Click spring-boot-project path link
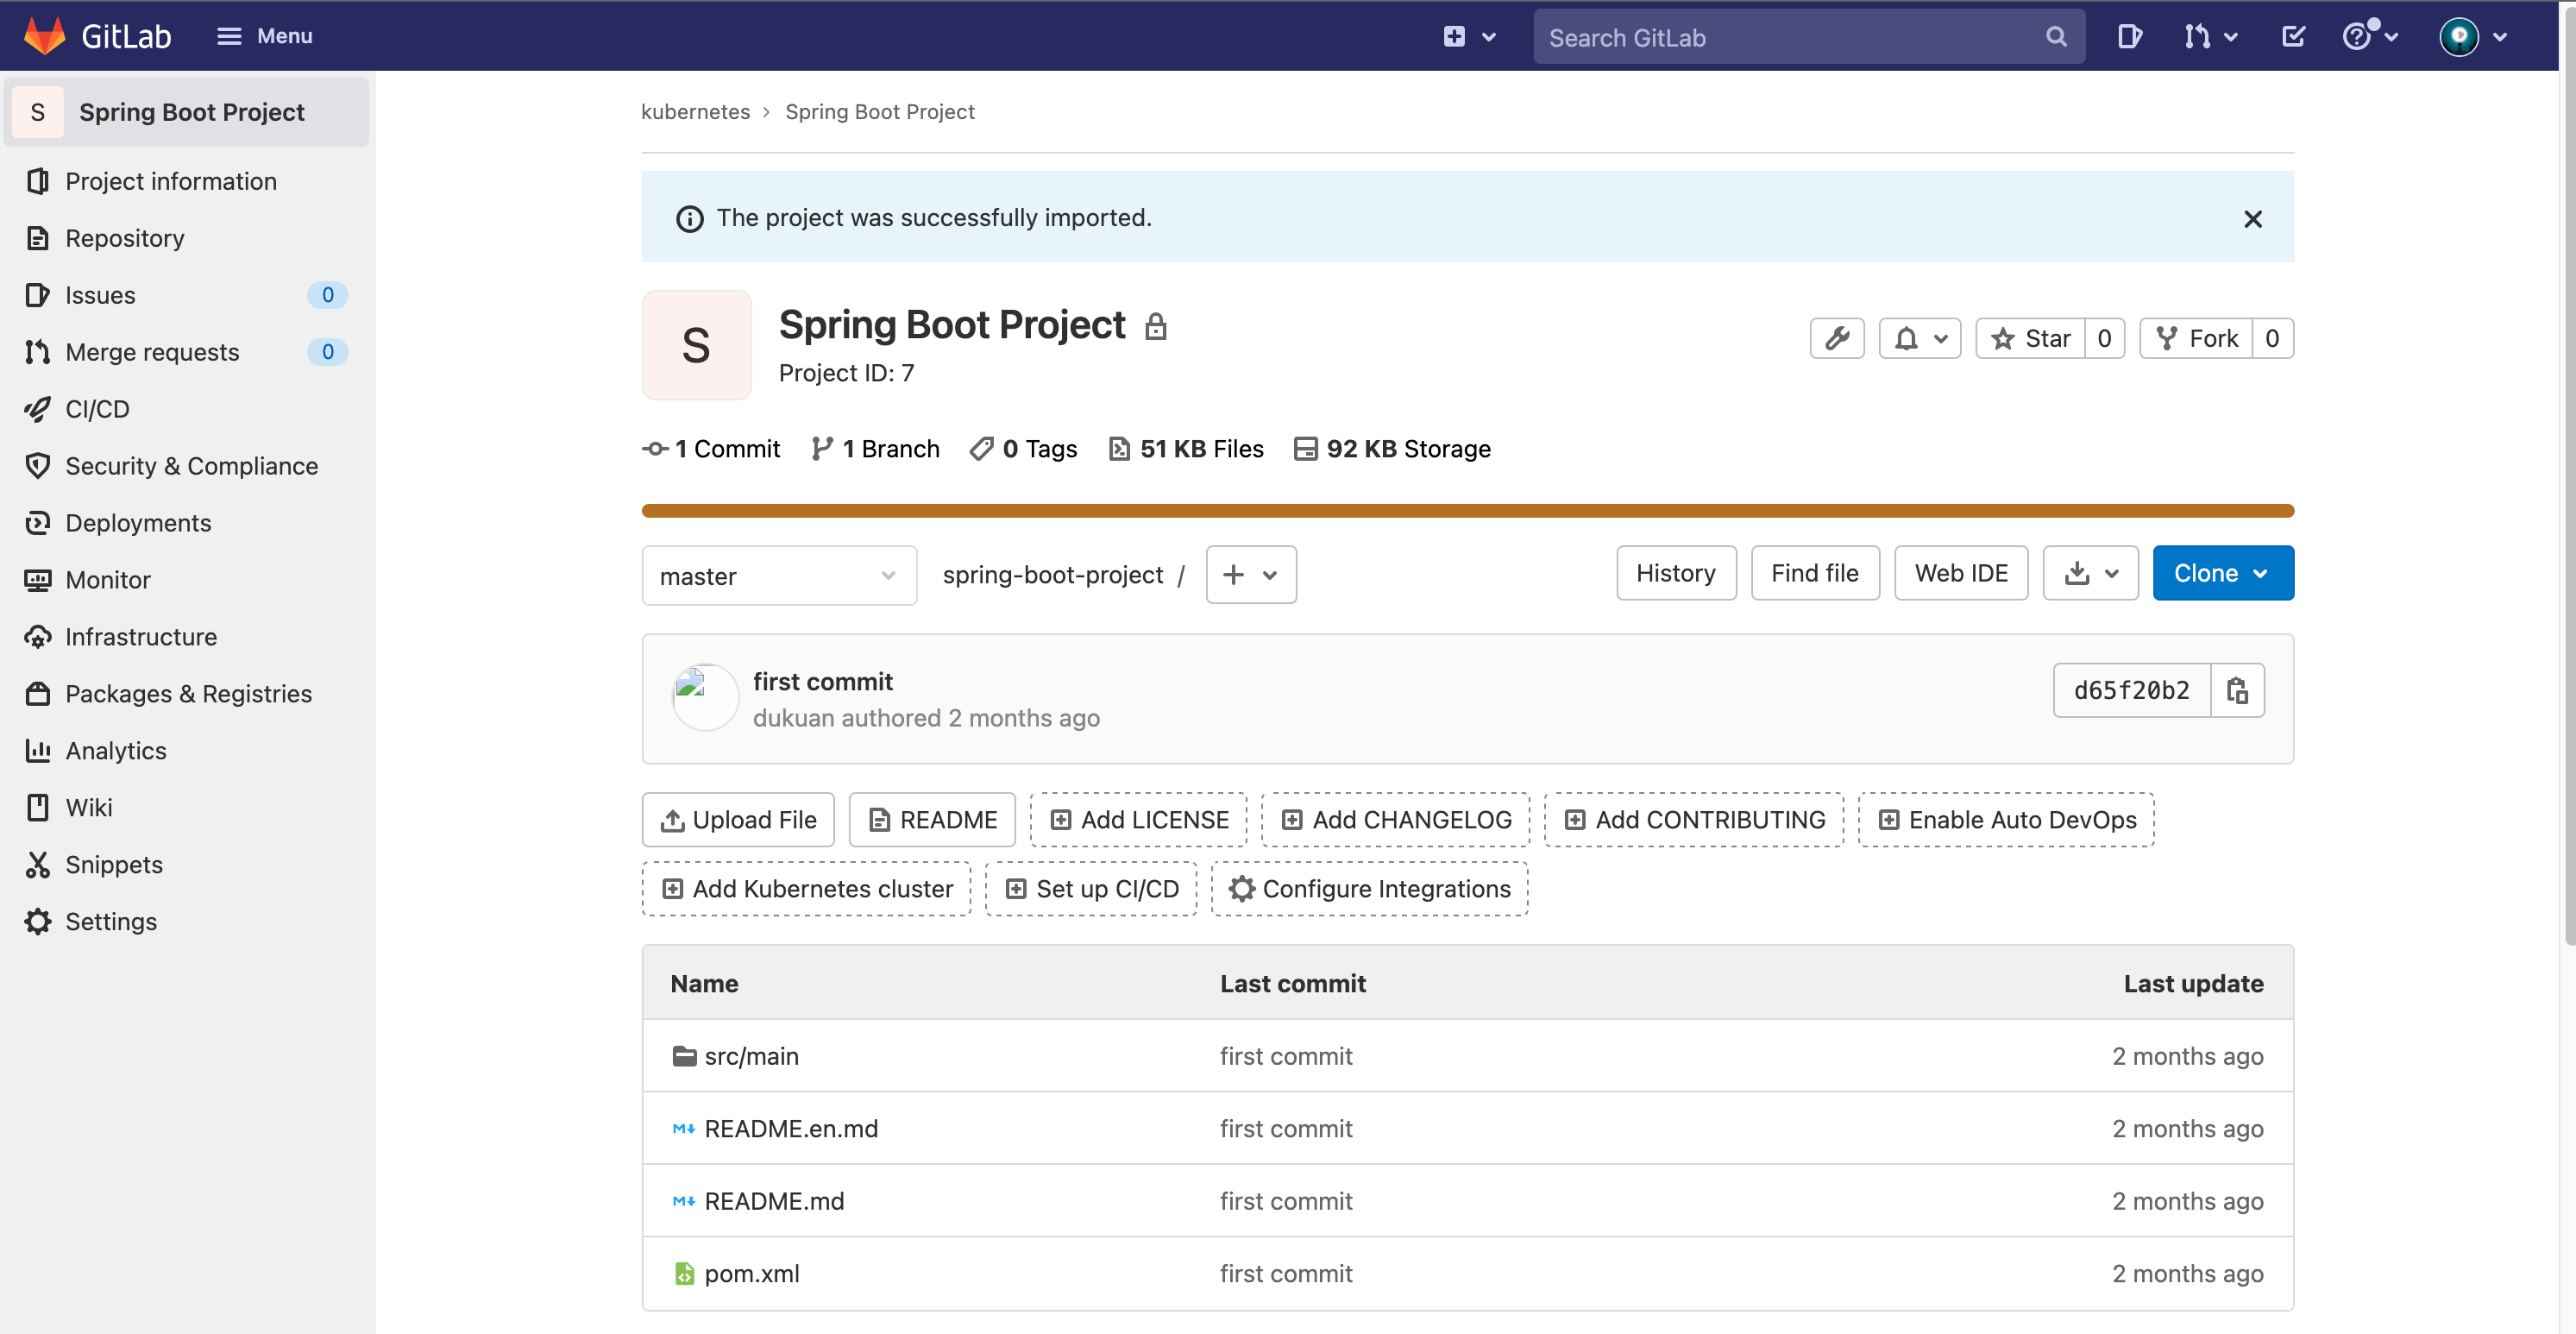The width and height of the screenshot is (2576, 1334). tap(1052, 575)
